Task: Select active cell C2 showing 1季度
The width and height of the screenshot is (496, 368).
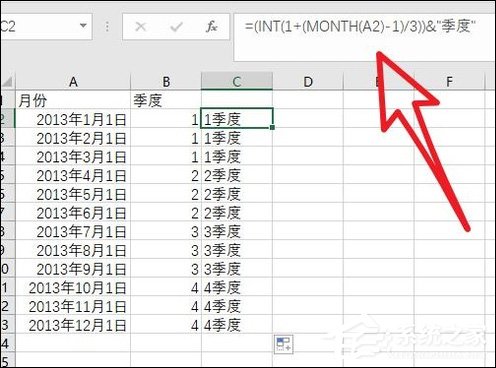Action: click(x=237, y=118)
